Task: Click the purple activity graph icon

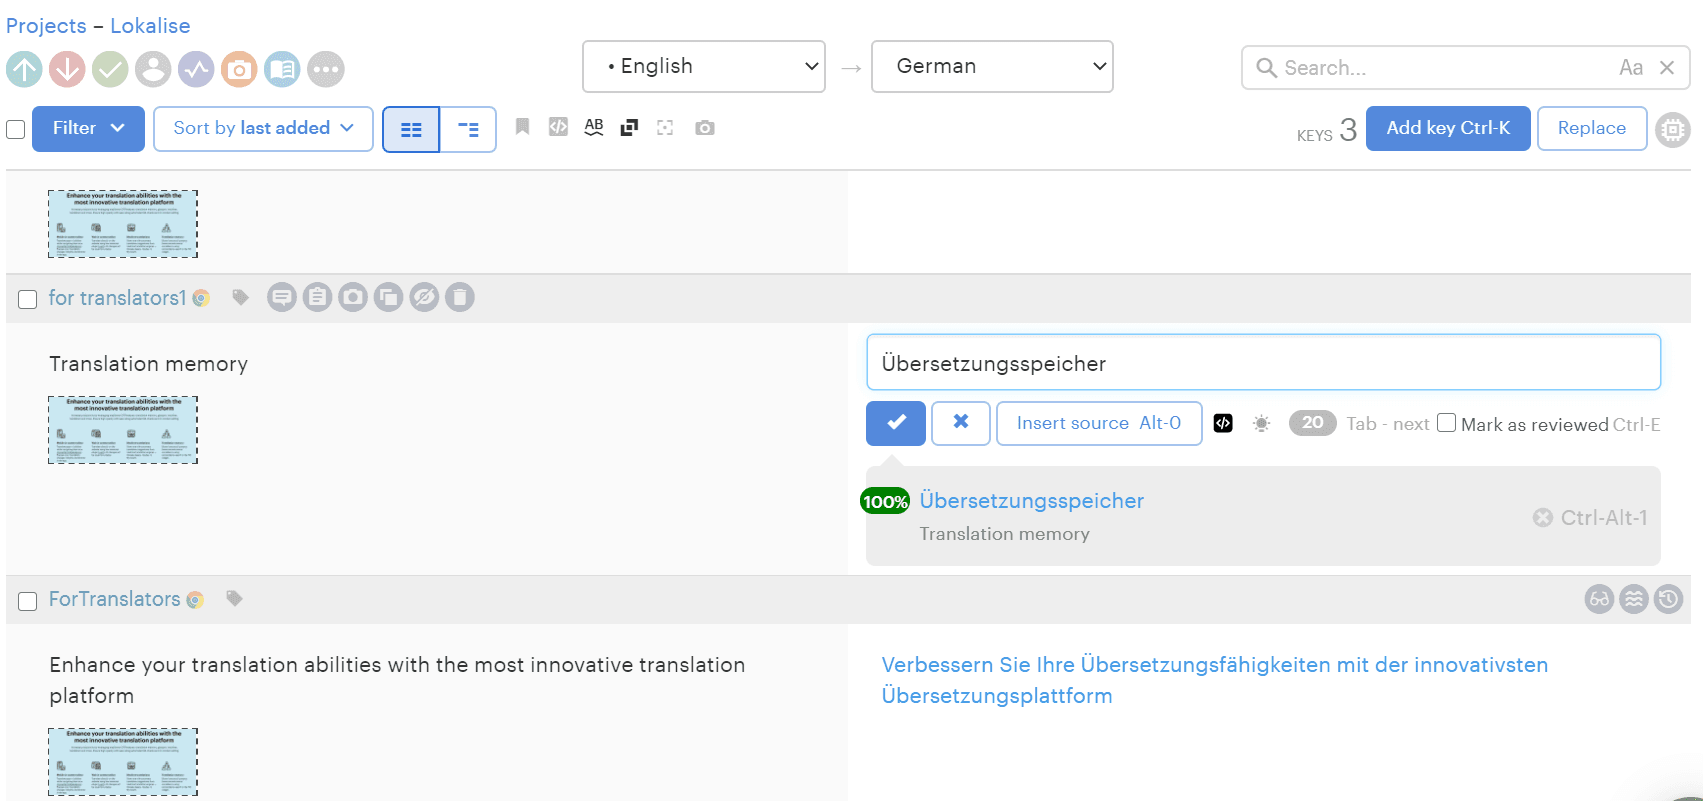Action: 196,69
